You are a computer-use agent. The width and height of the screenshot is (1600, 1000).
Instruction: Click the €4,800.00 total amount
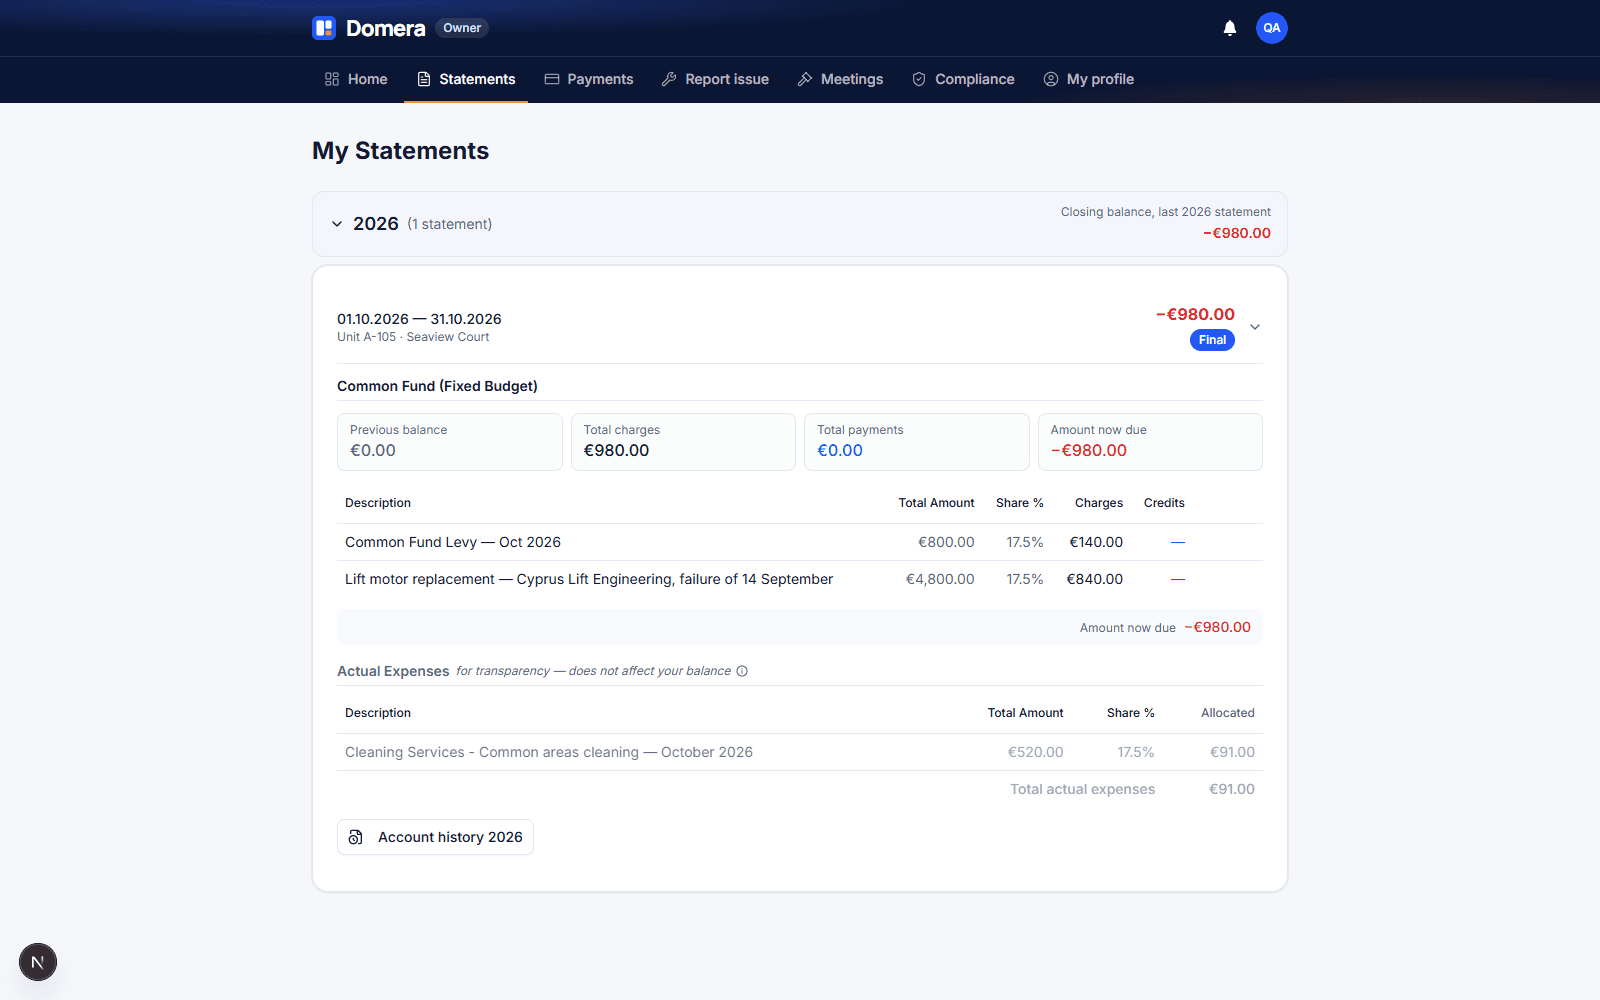940,579
